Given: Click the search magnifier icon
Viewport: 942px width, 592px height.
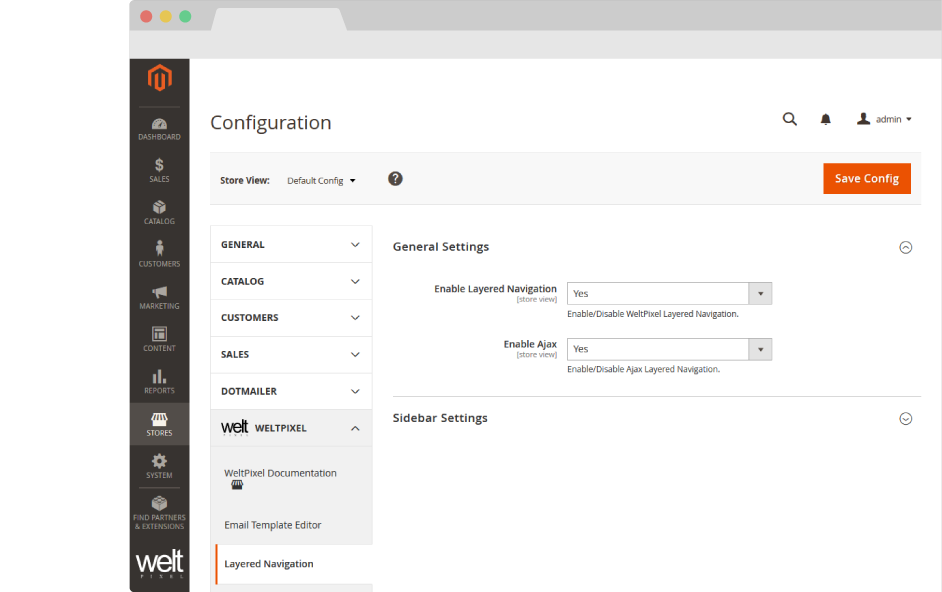Looking at the screenshot, I should [789, 119].
